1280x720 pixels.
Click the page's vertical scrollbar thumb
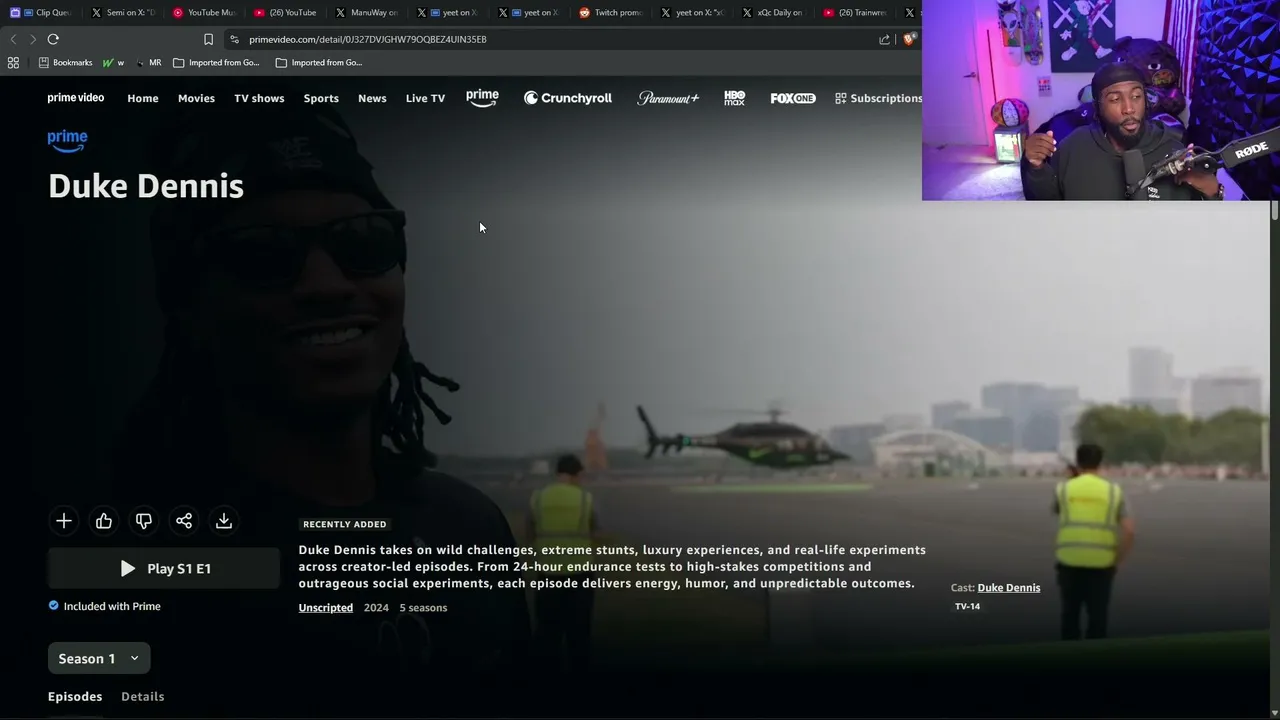tap(1275, 210)
